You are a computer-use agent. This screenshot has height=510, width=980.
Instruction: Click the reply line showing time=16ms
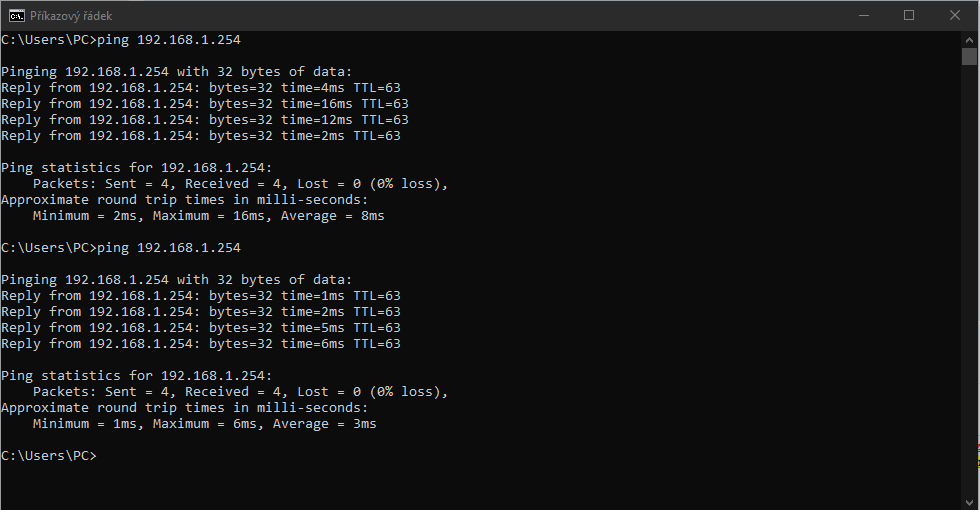coord(205,104)
